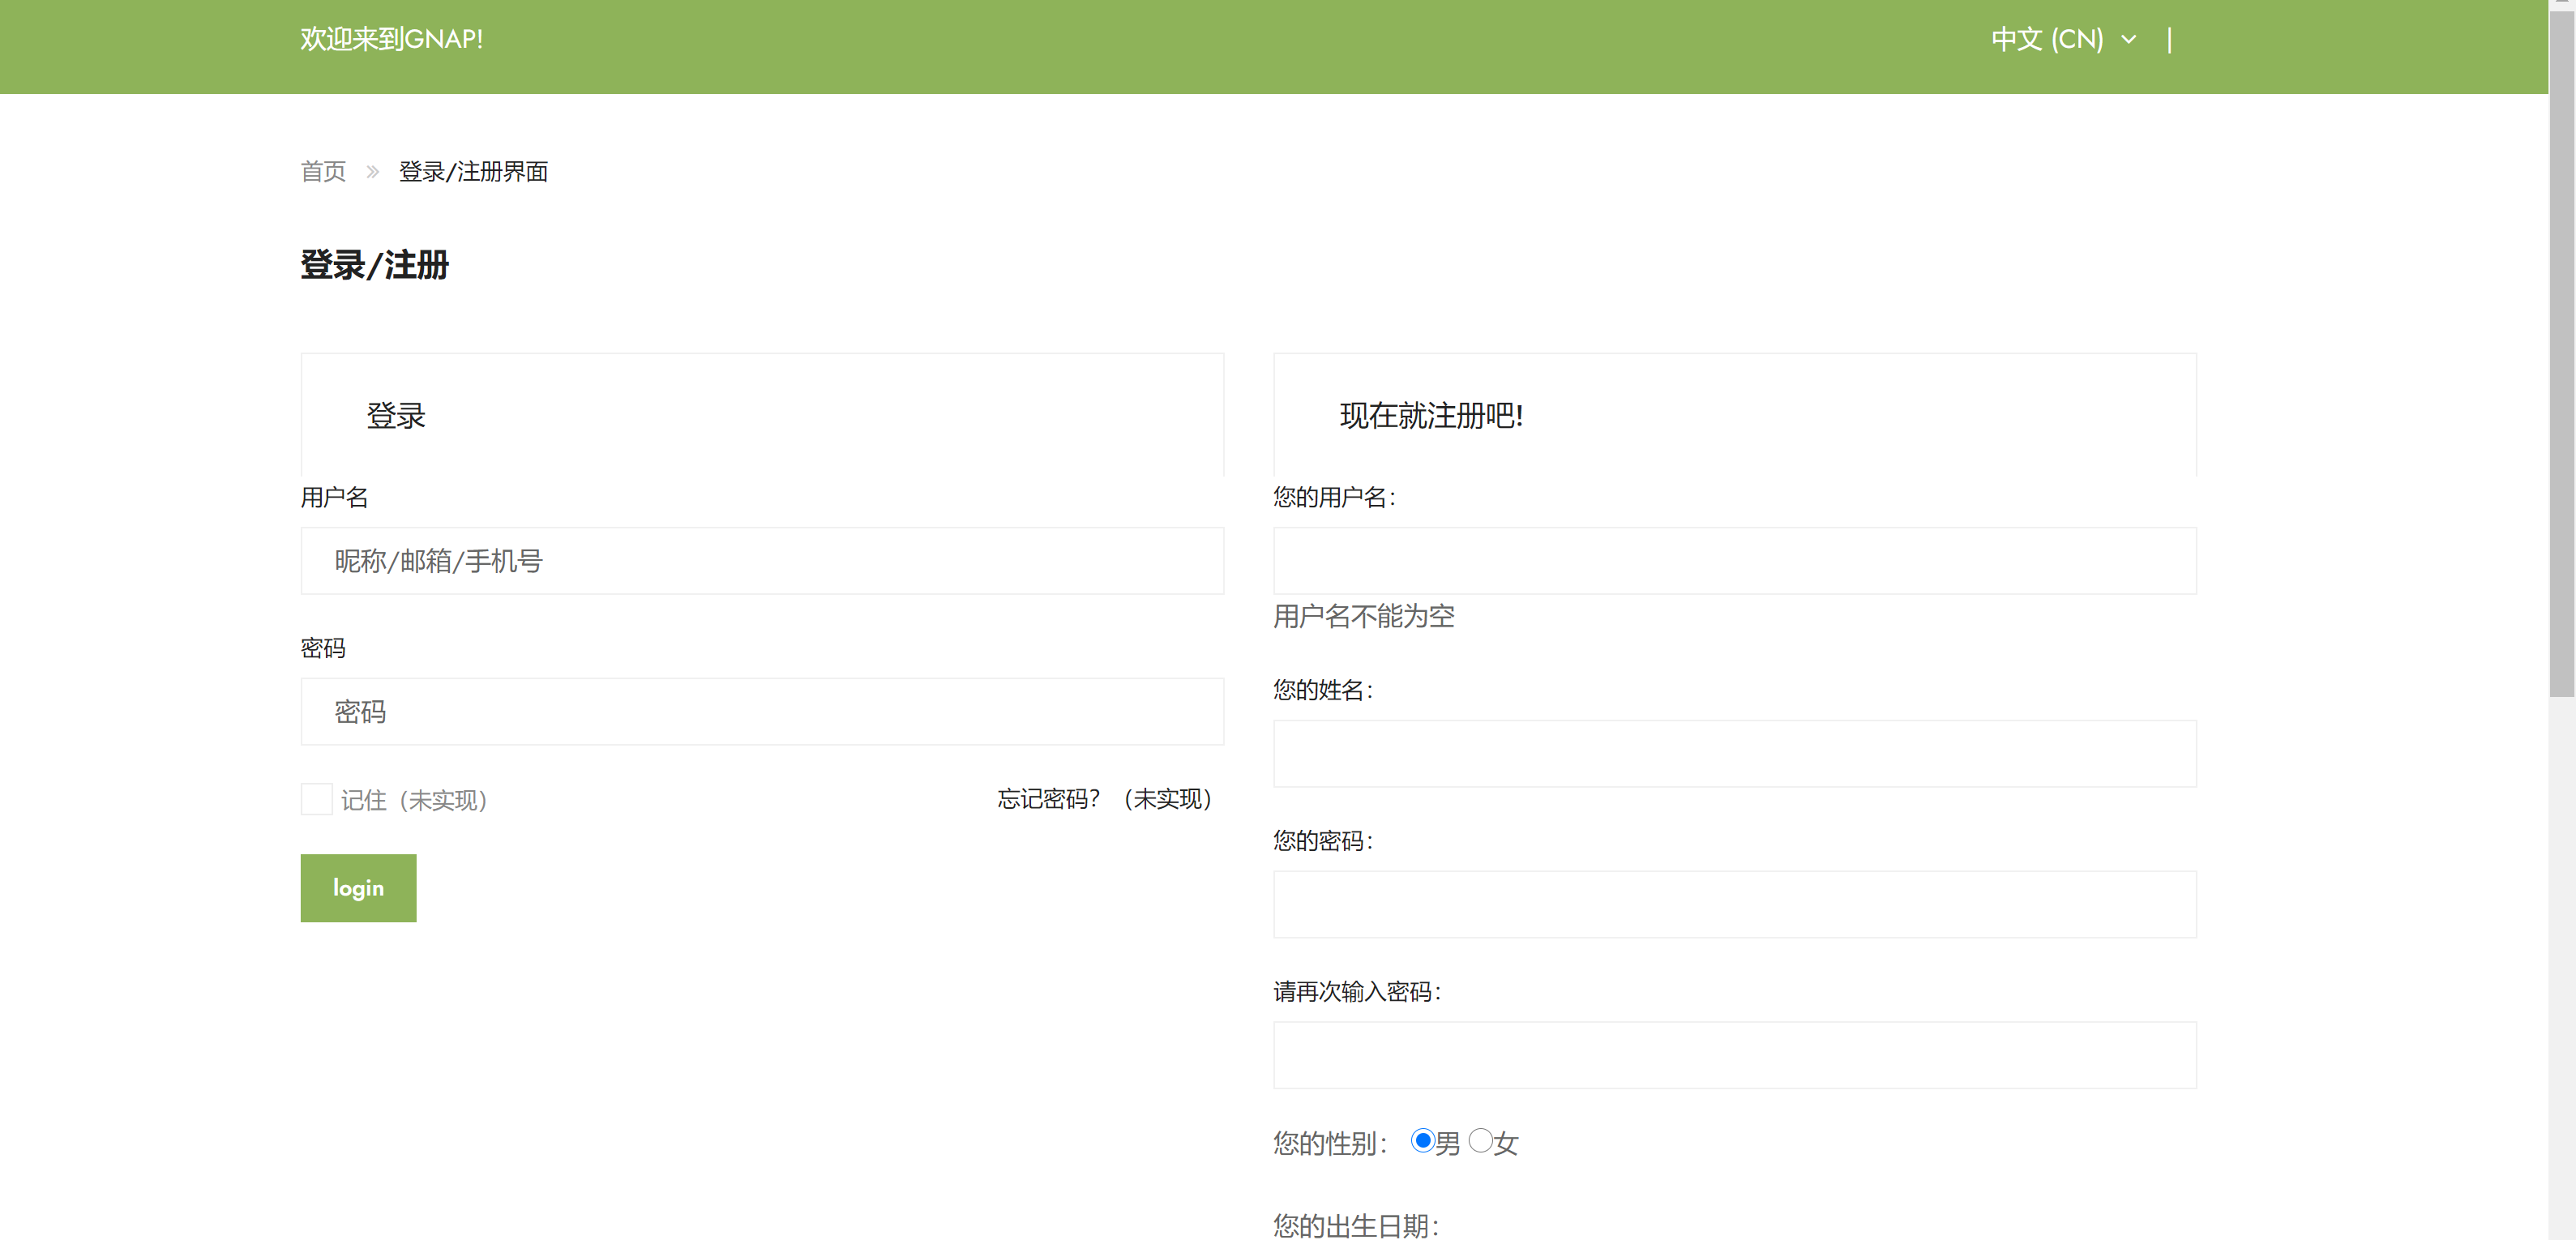Focus the 请再次输入密码 confirm field

pos(1734,1055)
